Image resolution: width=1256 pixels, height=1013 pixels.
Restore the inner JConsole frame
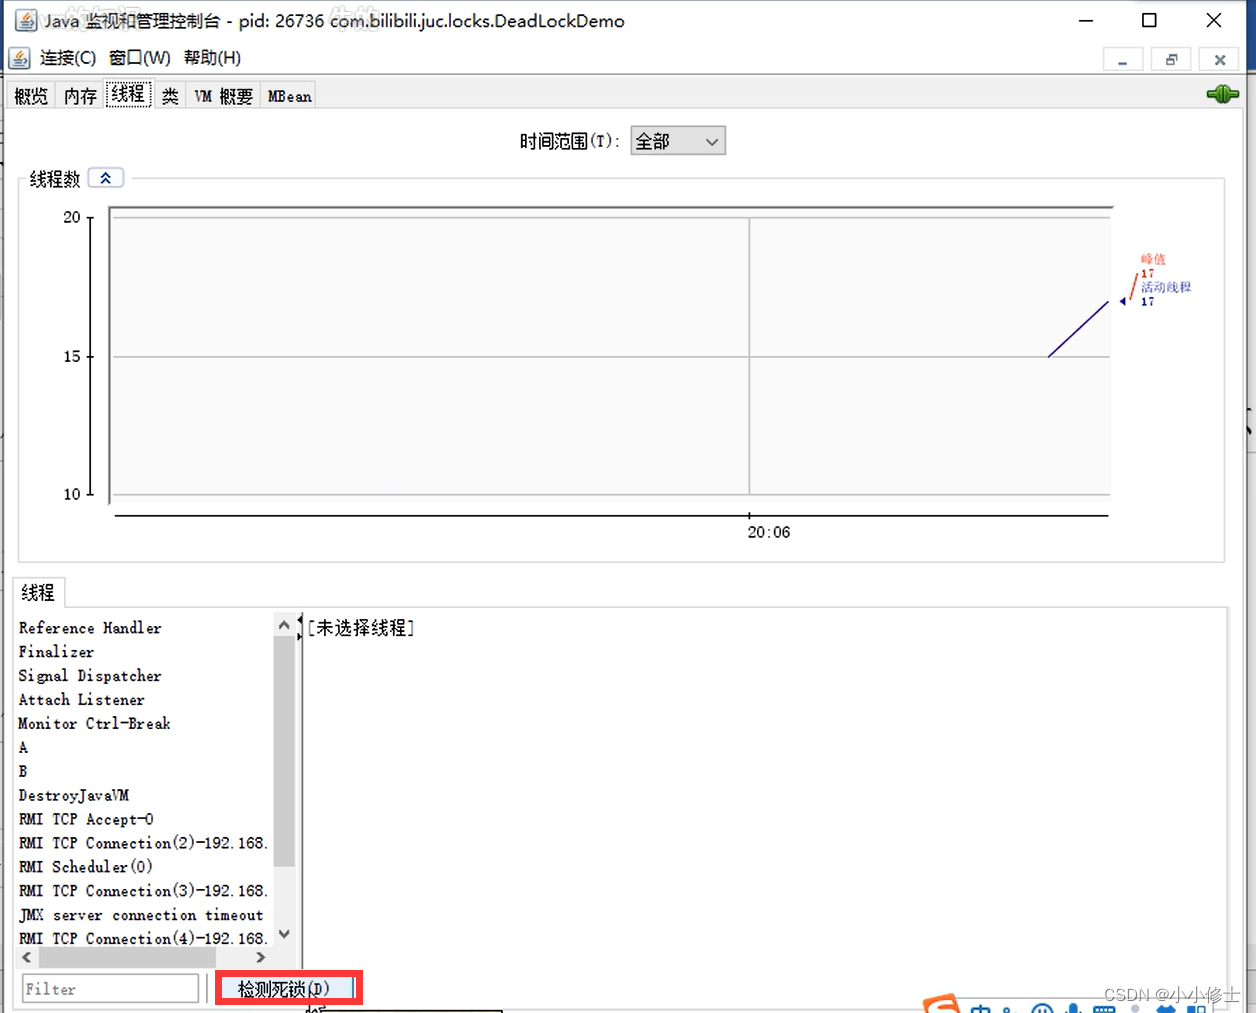[x=1171, y=60]
